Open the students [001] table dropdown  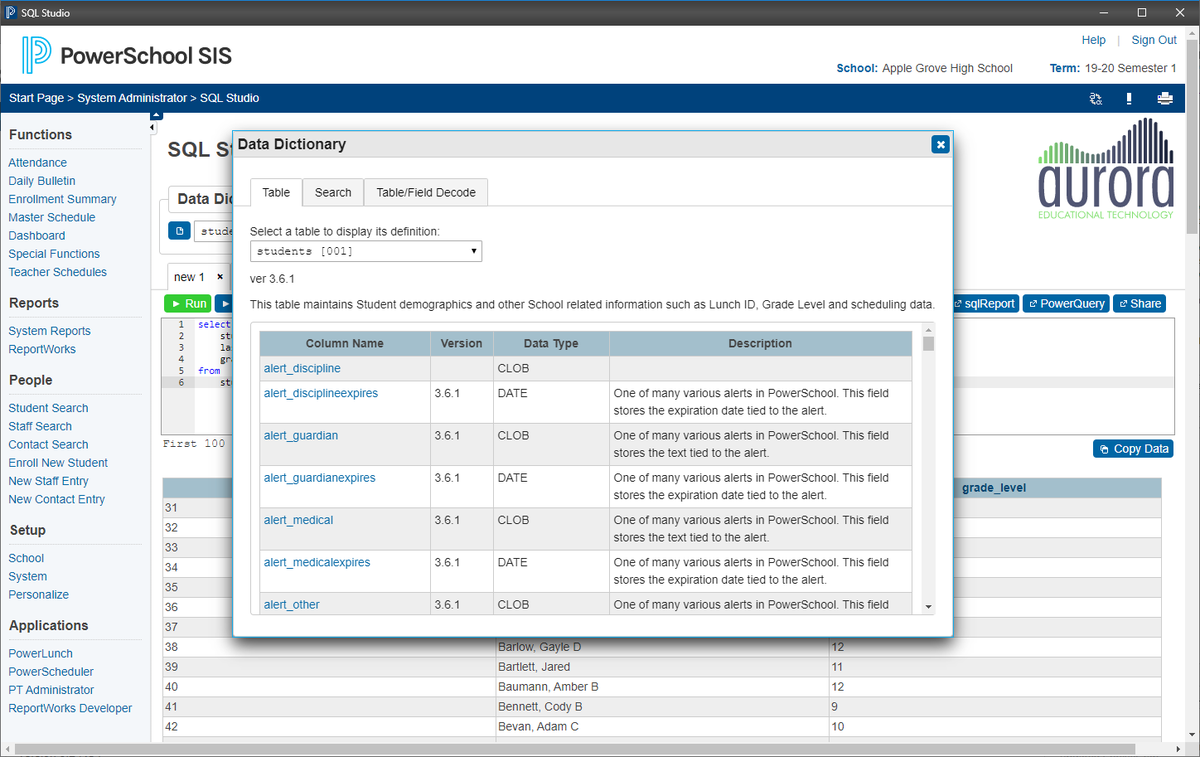tap(366, 251)
